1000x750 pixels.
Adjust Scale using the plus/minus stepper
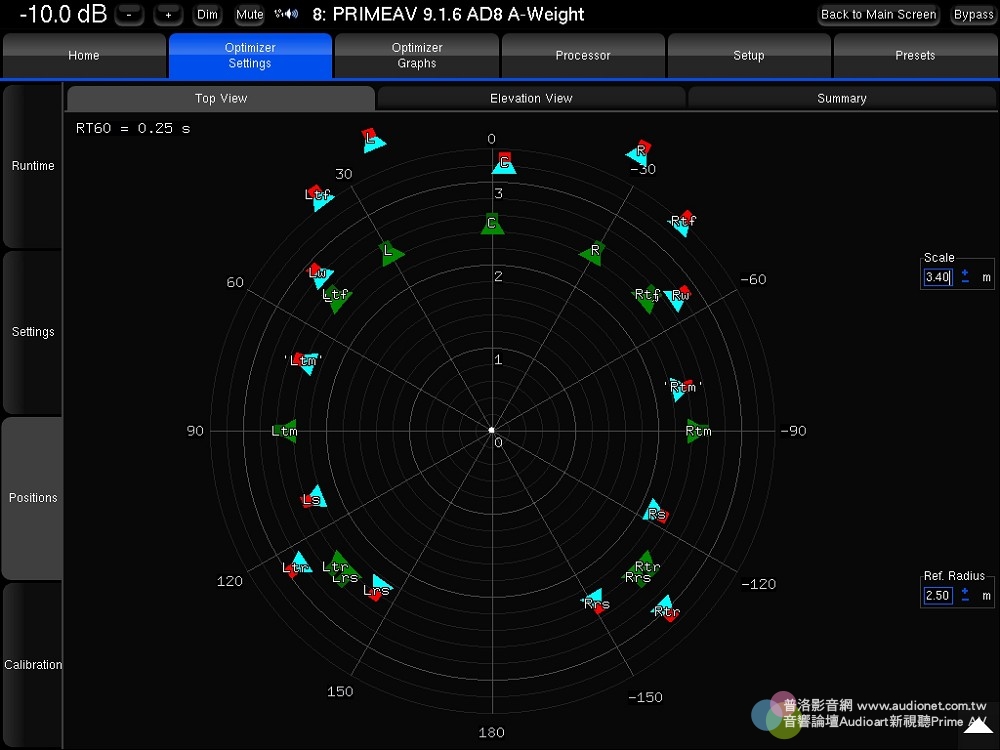(x=965, y=277)
